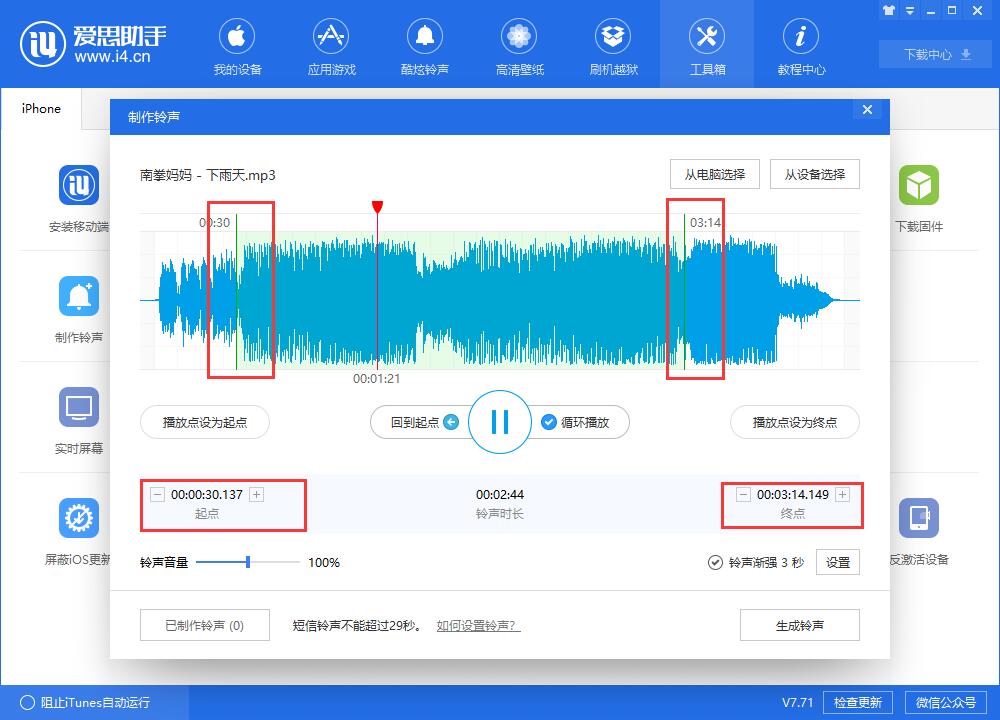Click the 生成铃声 generate button

tap(799, 624)
